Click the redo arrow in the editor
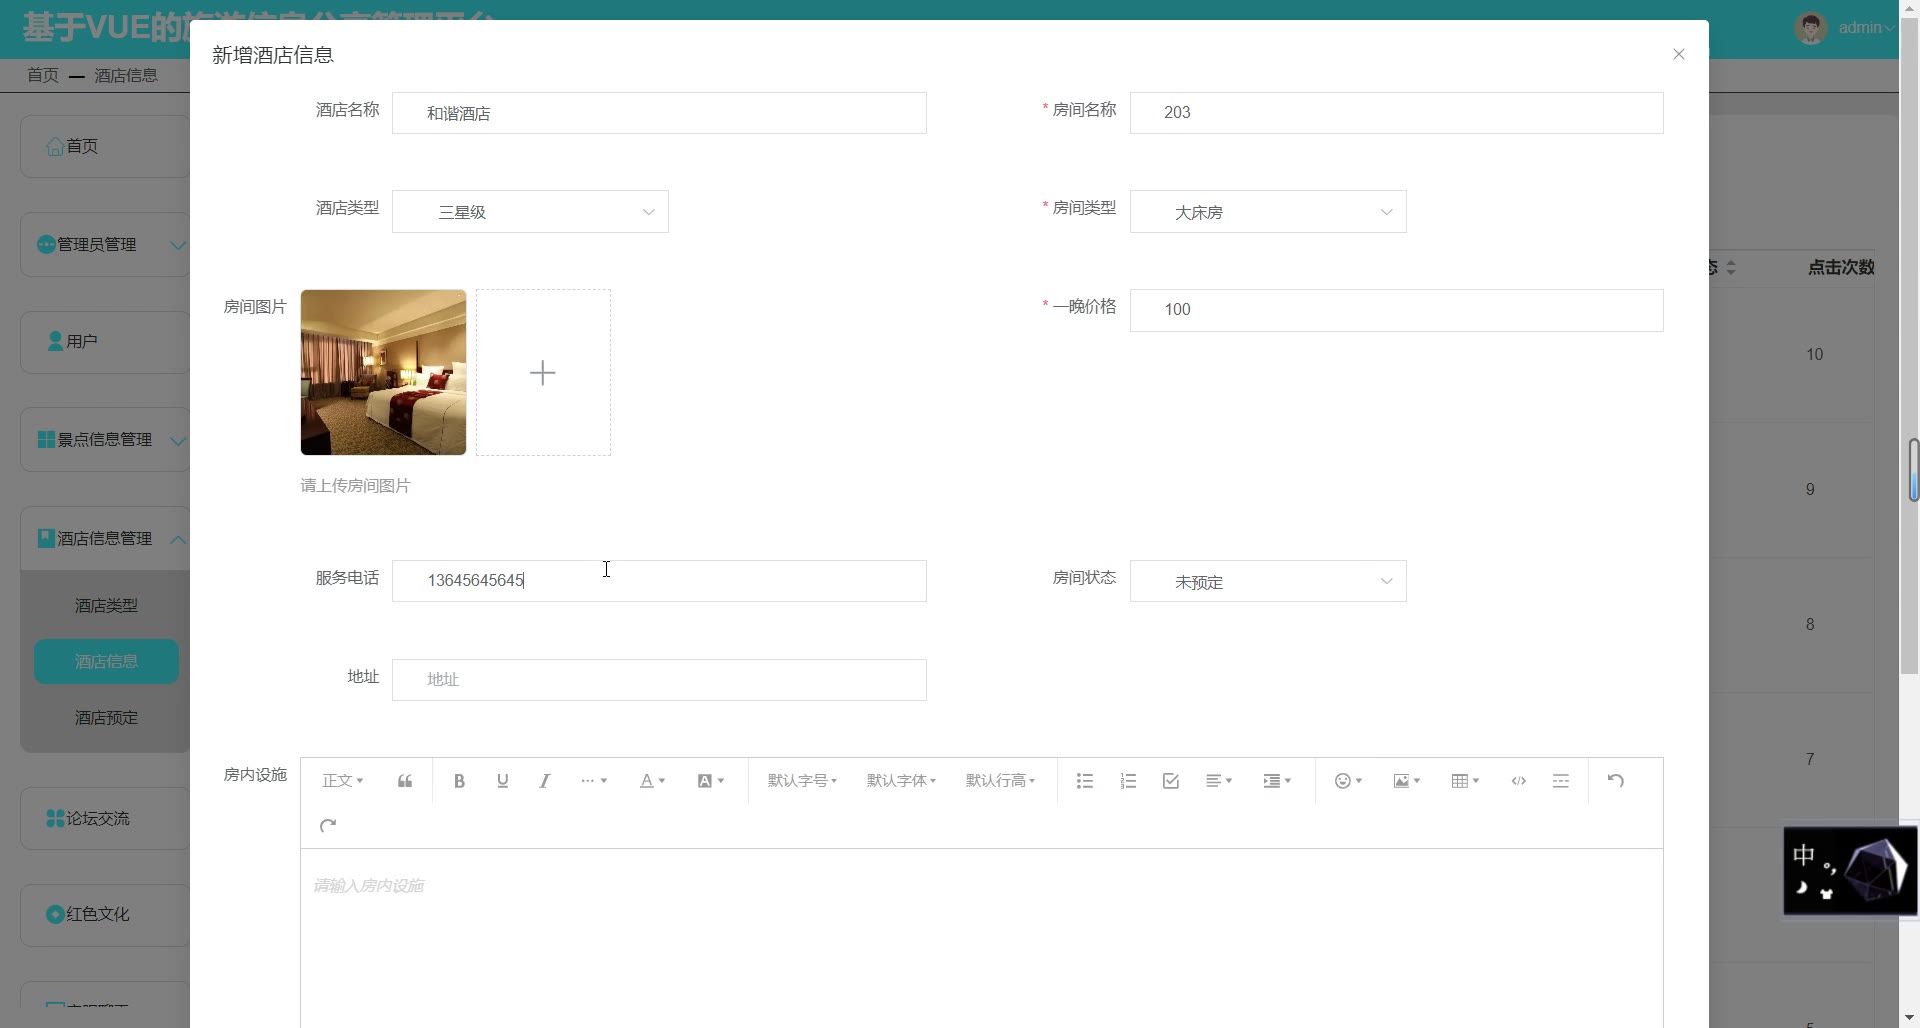Image resolution: width=1920 pixels, height=1028 pixels. pos(328,825)
